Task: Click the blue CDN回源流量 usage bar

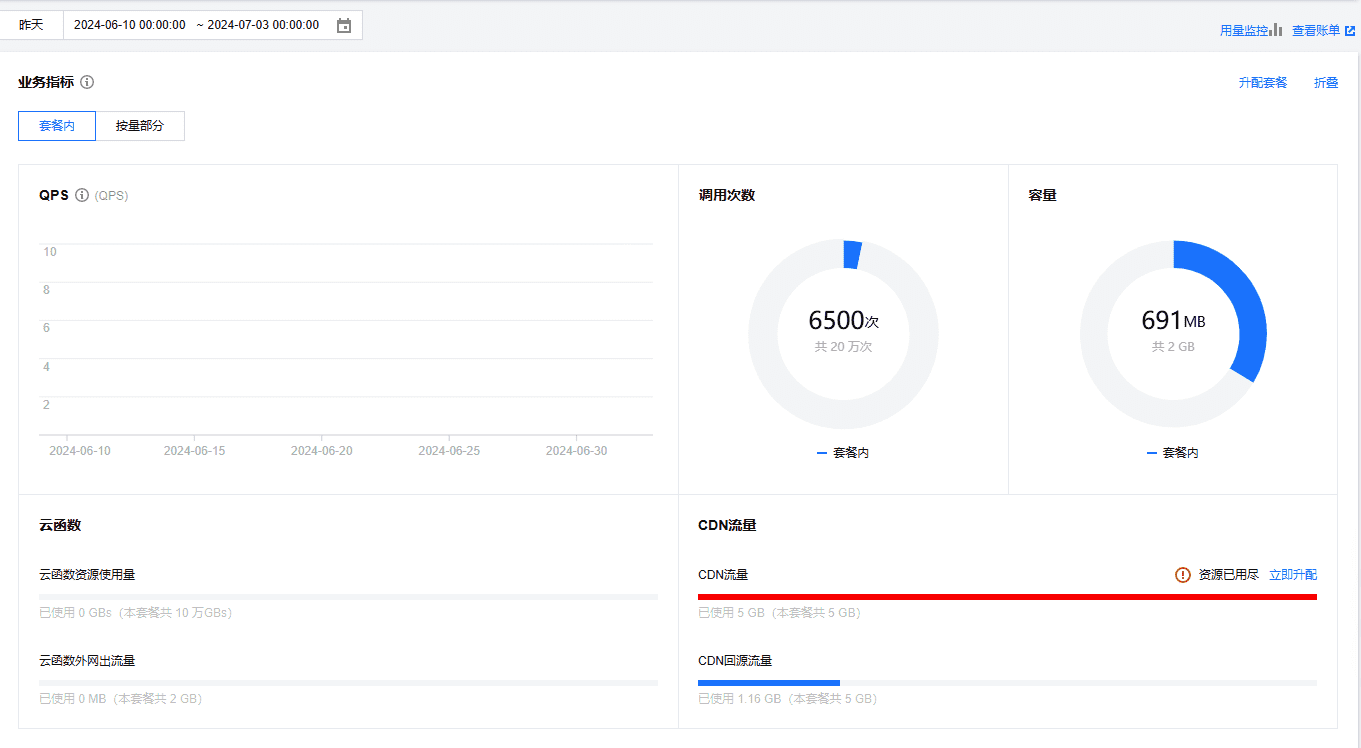Action: pos(769,683)
